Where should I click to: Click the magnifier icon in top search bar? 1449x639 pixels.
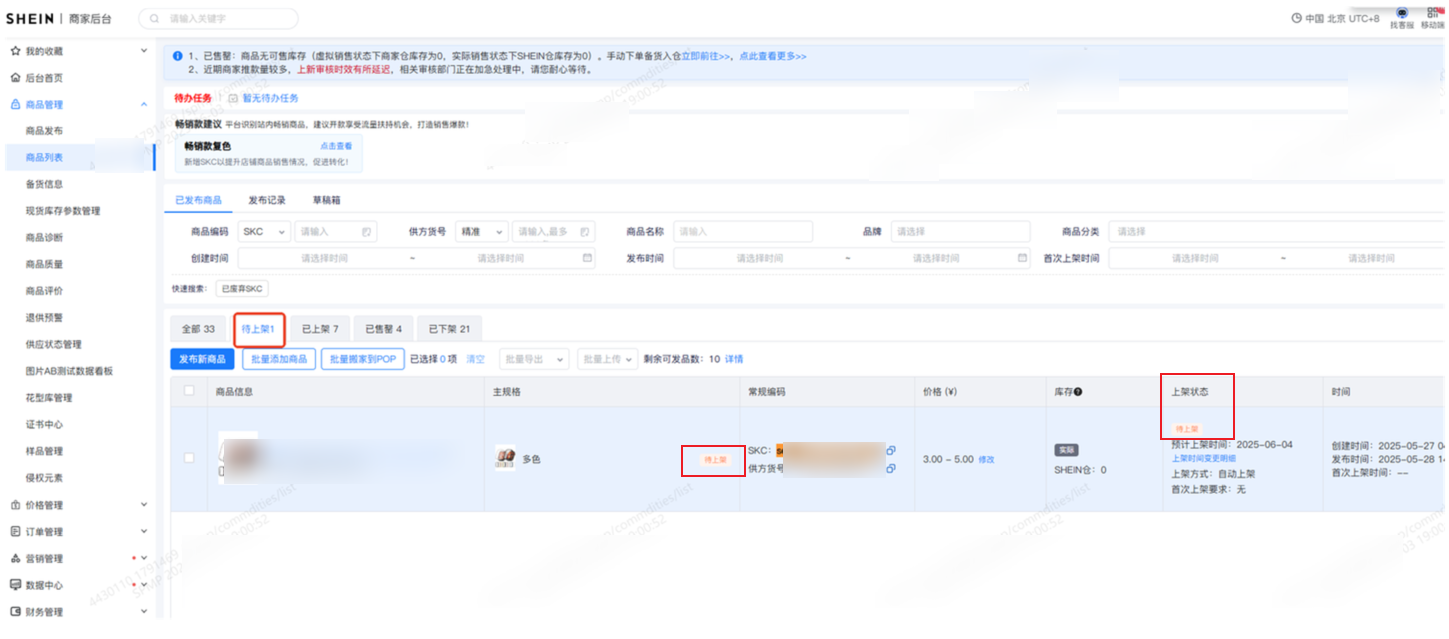[x=154, y=19]
